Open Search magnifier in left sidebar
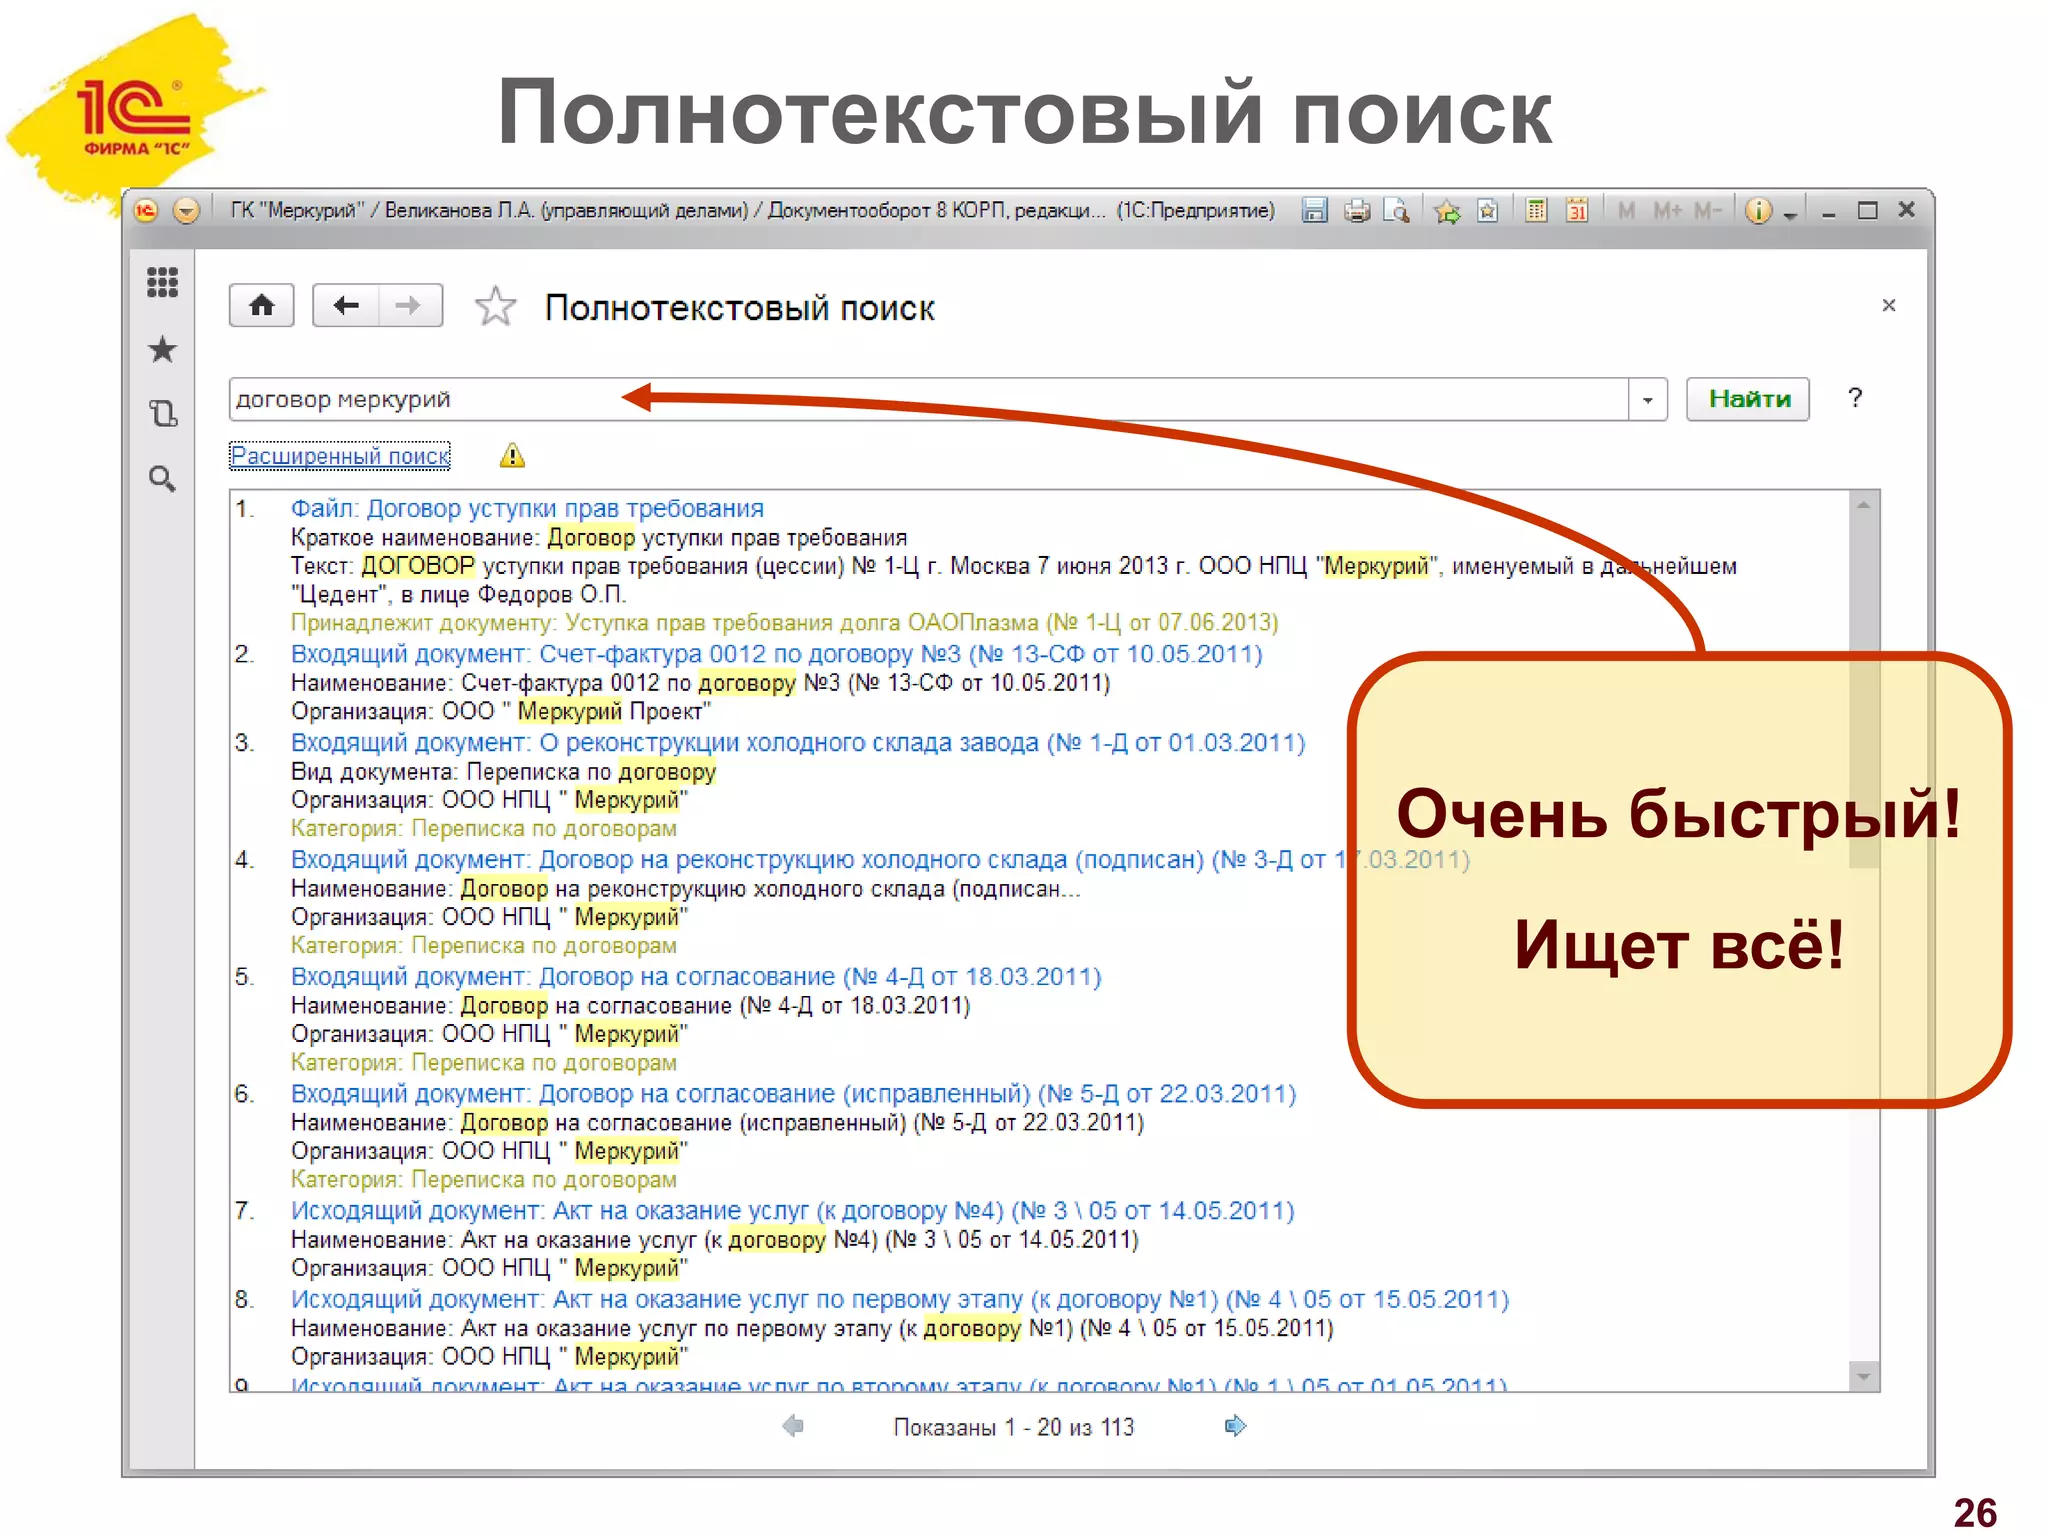2048x1536 pixels. 162,479
